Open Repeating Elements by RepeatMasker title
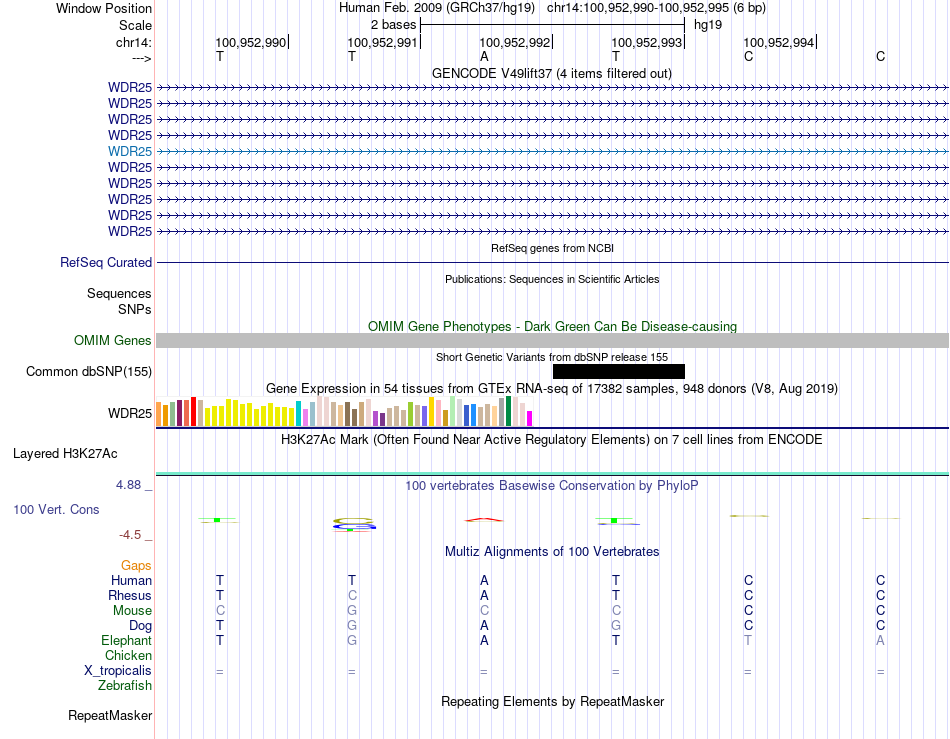Image resolution: width=950 pixels, height=739 pixels. [552, 701]
